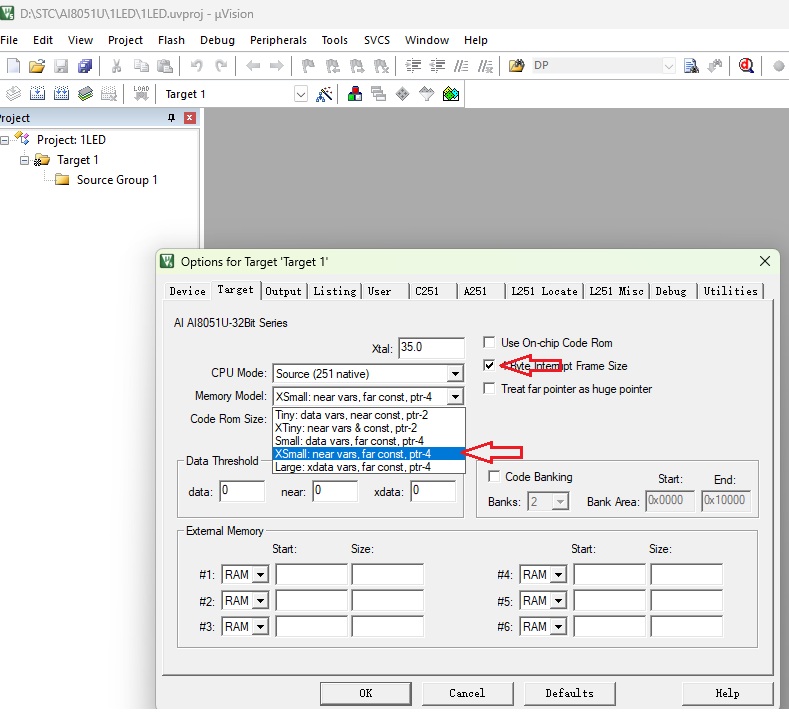
Task: Click the Start/Stop Debug Session icon
Action: pos(746,66)
